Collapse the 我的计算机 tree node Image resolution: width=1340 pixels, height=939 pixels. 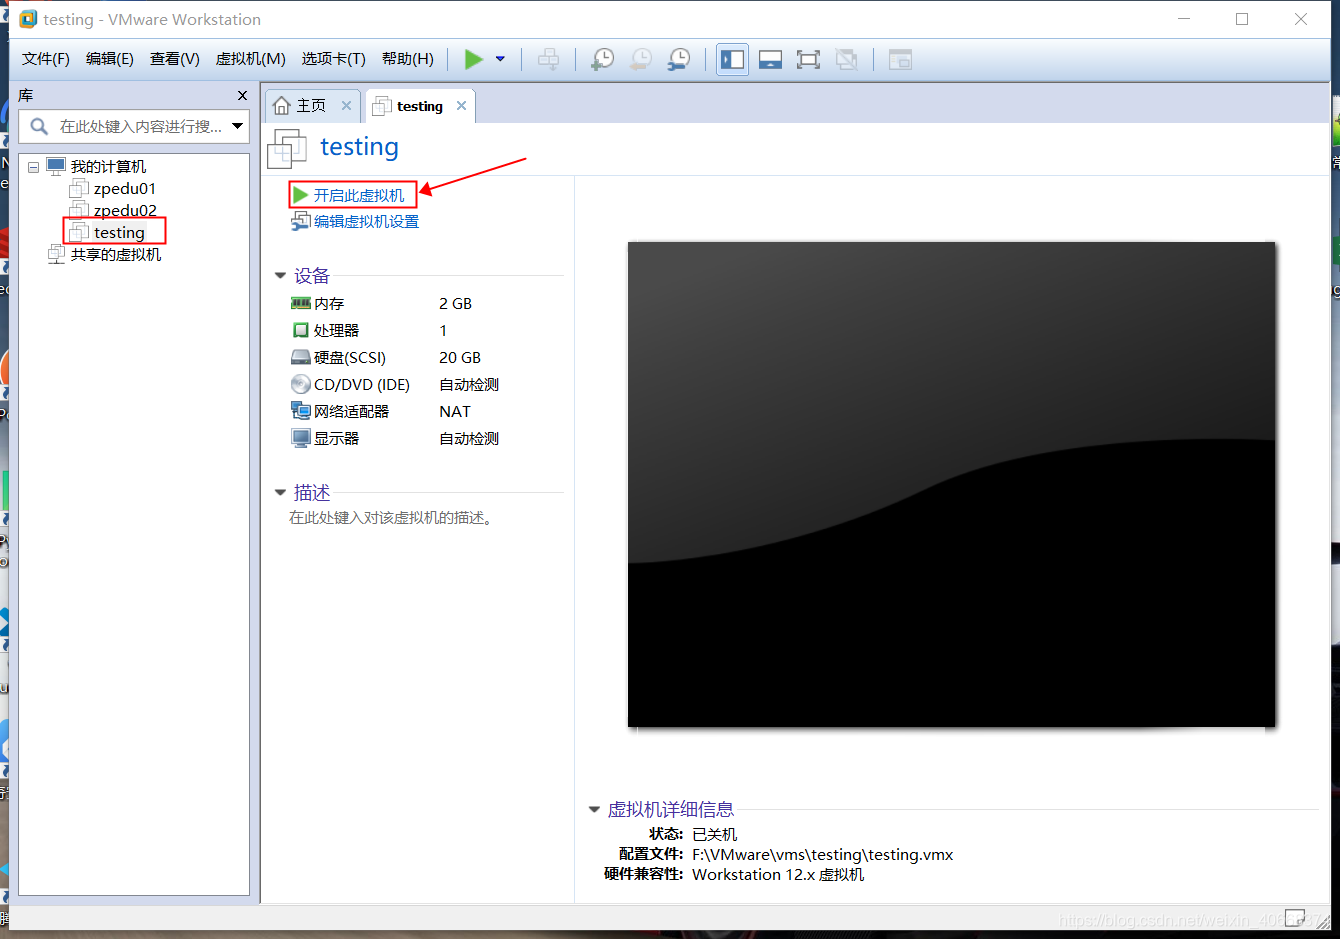(x=33, y=167)
